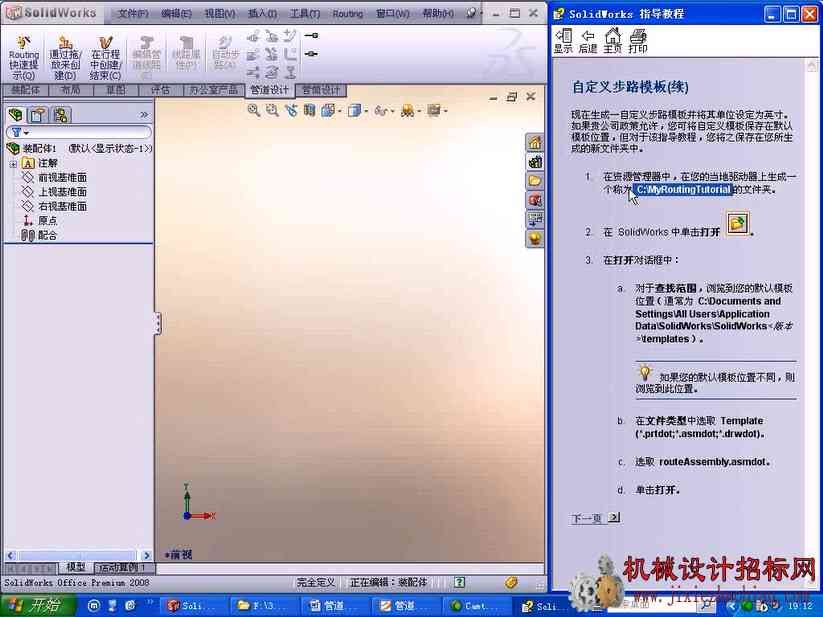Toggle Show/Hide tutorial contents pane
The height and width of the screenshot is (617, 823).
click(x=563, y=41)
